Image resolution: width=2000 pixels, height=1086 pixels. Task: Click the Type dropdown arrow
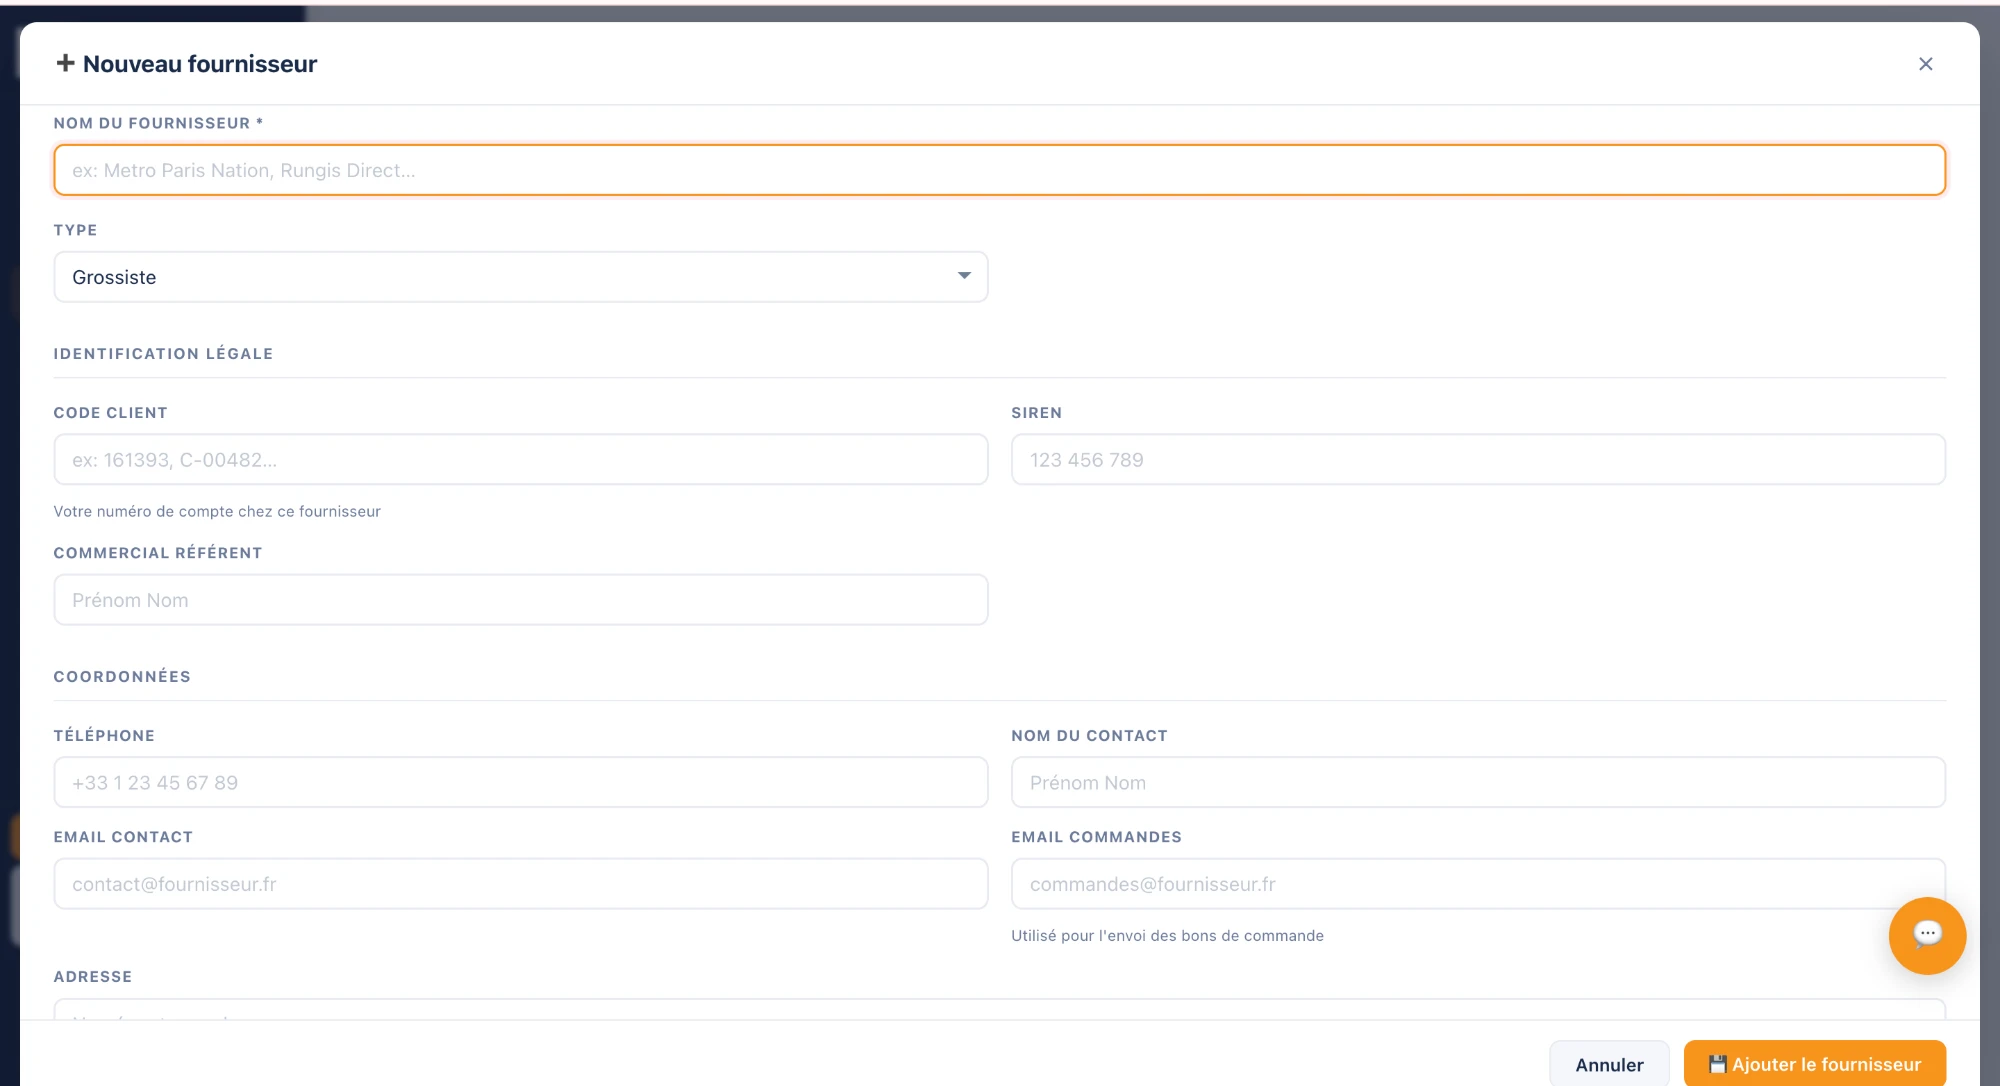(964, 276)
